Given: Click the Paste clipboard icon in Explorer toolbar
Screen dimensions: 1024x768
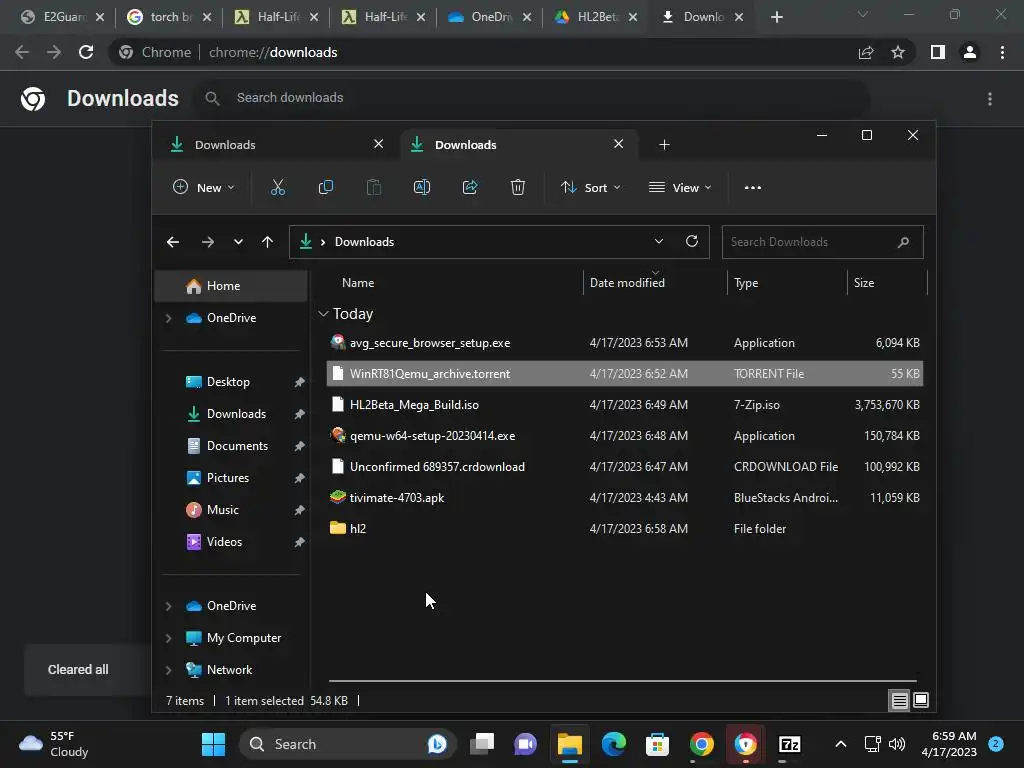Looking at the screenshot, I should click(x=374, y=187).
